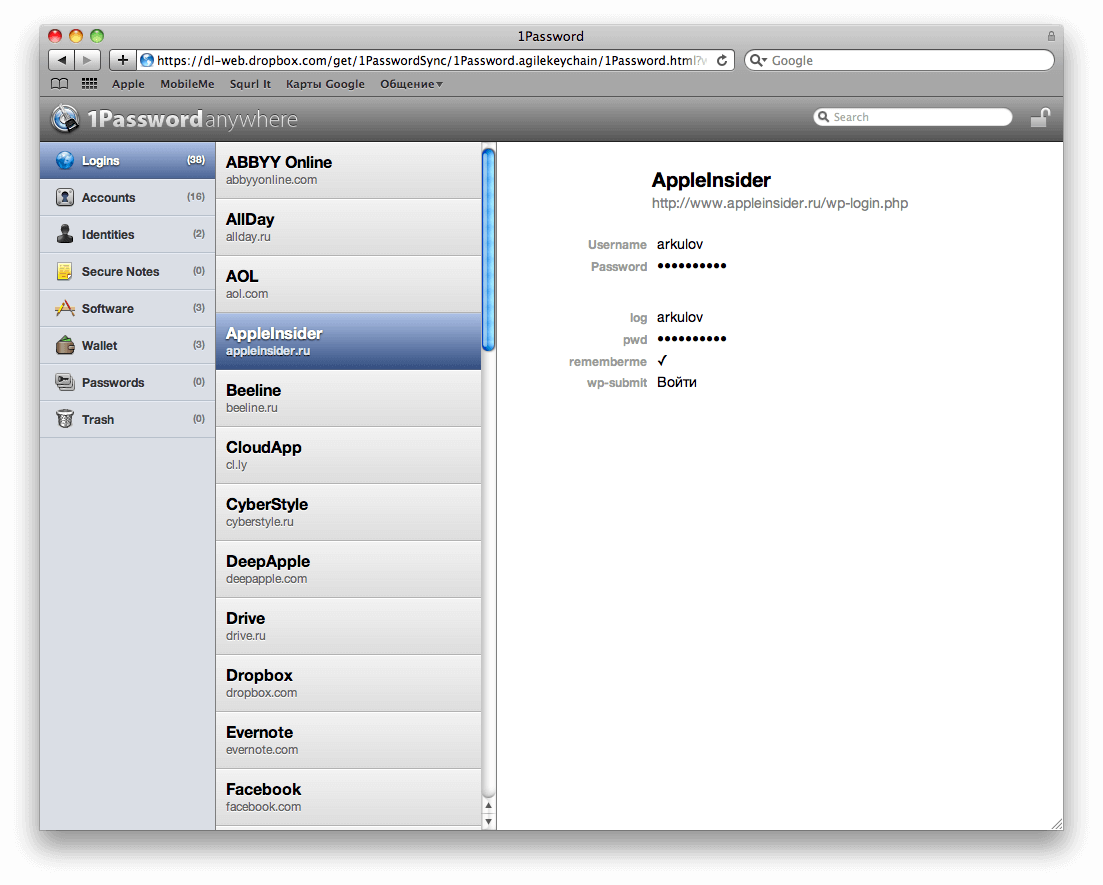Click the wp-submit value Войти
1103x885 pixels.
(x=677, y=382)
